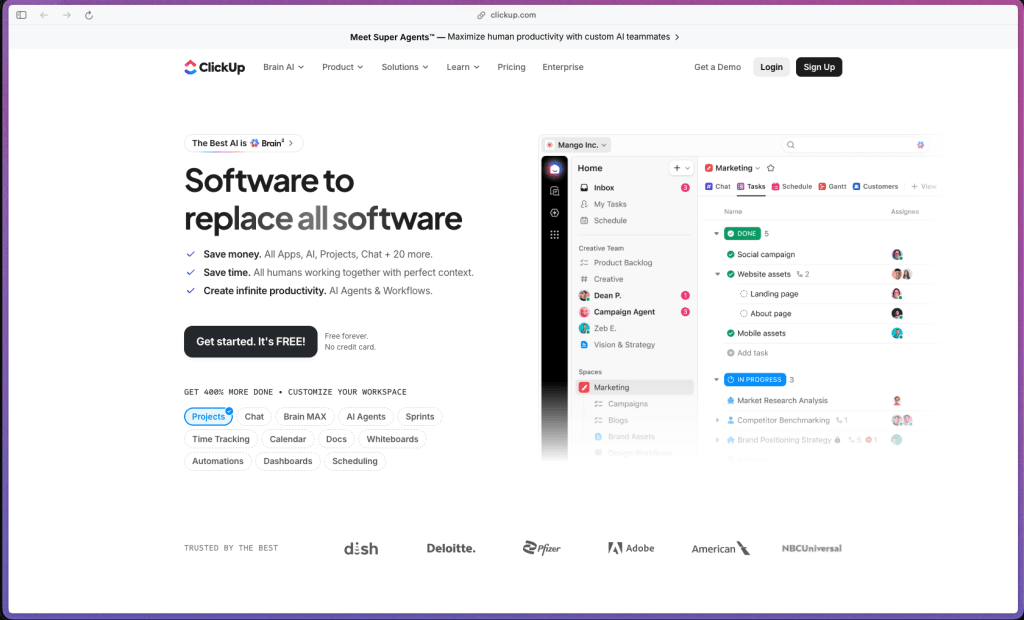
Task: Click the clickup.com address bar
Action: click(507, 15)
